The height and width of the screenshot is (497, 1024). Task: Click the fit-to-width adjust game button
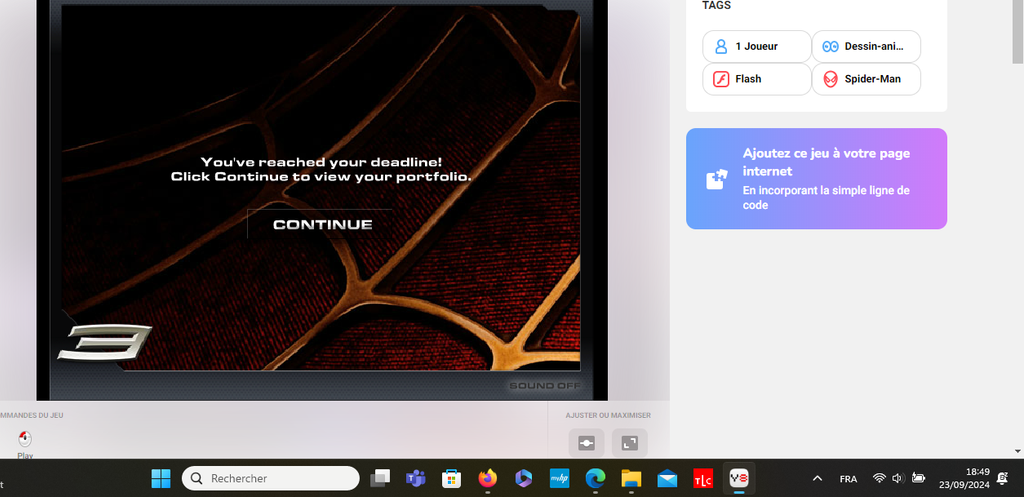click(x=586, y=442)
